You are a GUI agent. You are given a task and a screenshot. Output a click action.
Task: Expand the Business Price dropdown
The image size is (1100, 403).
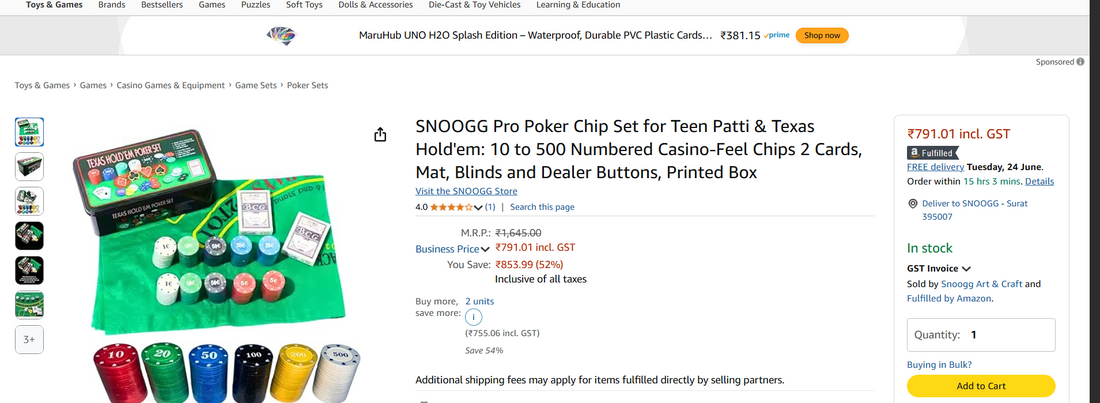485,249
